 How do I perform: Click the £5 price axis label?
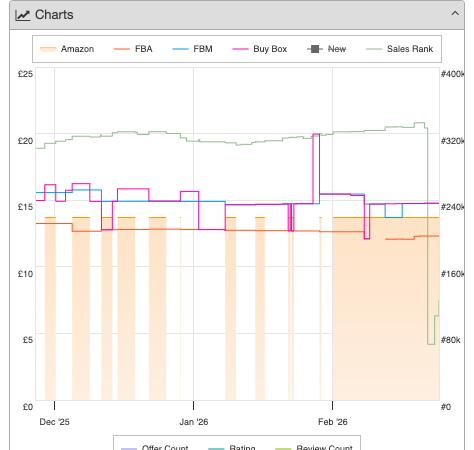click(x=28, y=340)
